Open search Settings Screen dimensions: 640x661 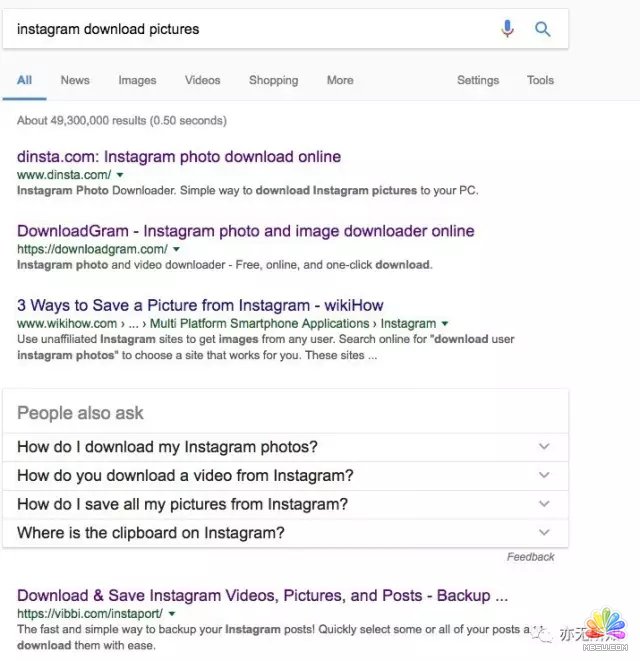(x=478, y=80)
